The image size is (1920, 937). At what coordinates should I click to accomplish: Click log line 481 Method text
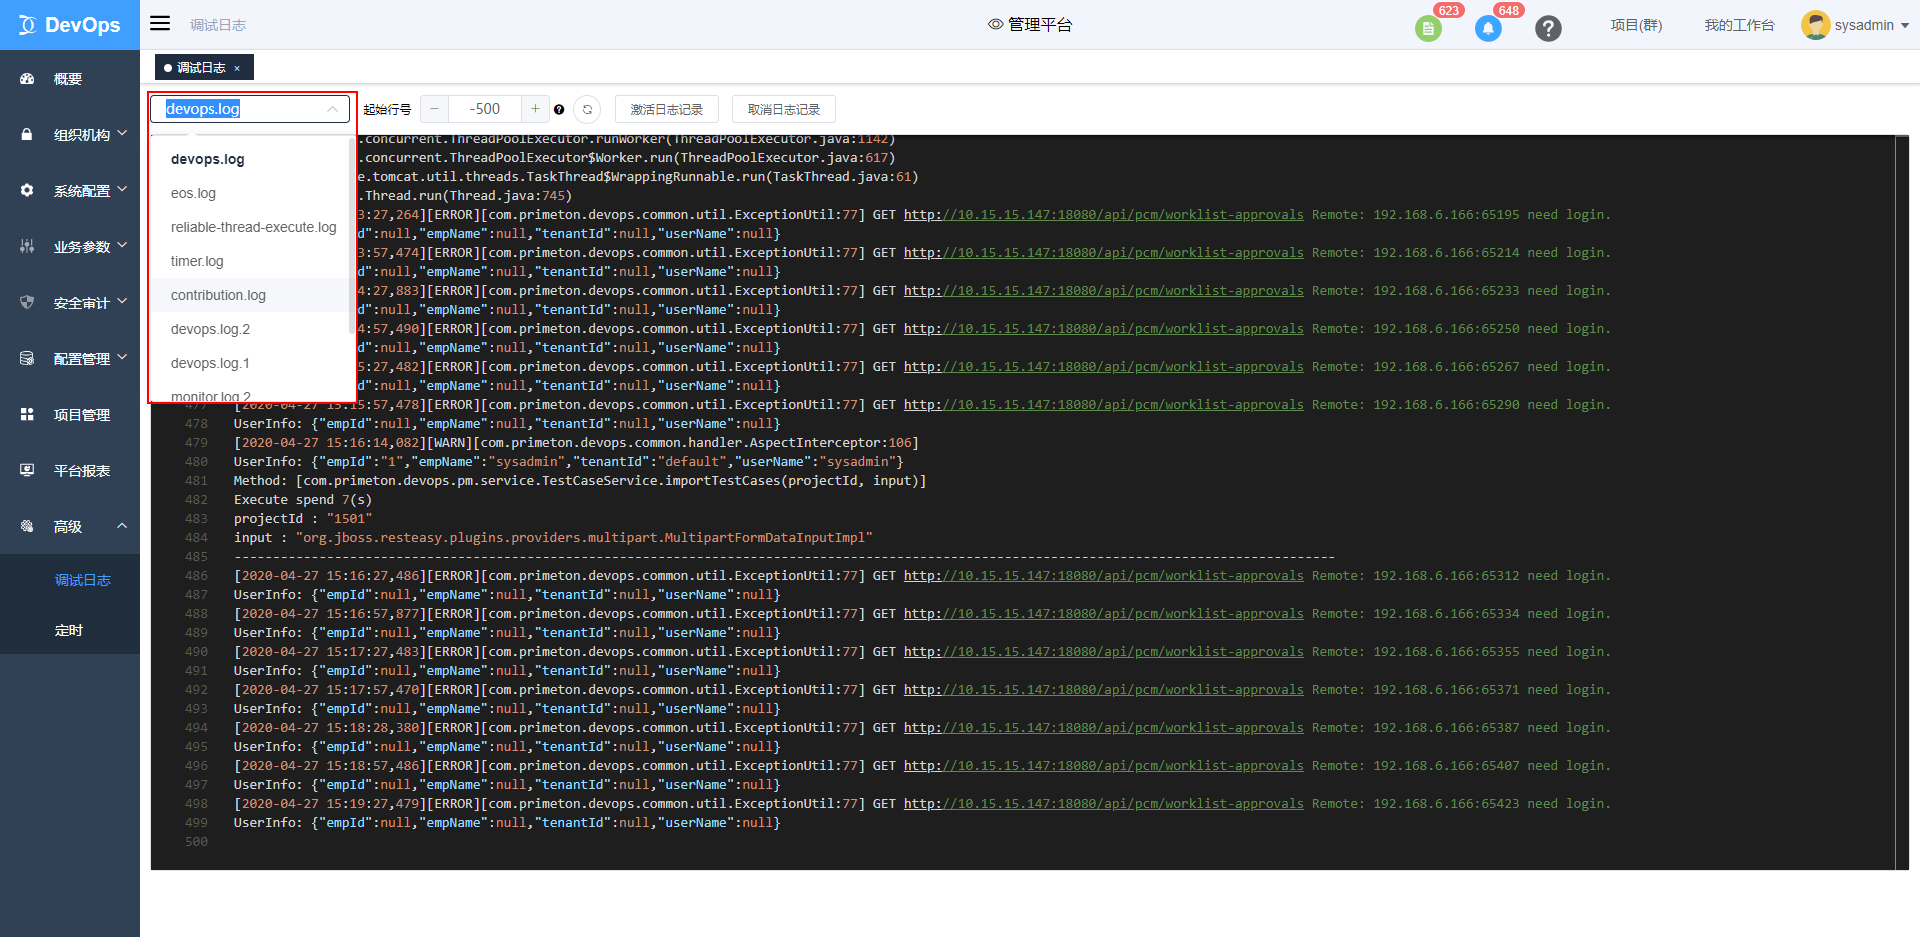pyautogui.click(x=580, y=481)
